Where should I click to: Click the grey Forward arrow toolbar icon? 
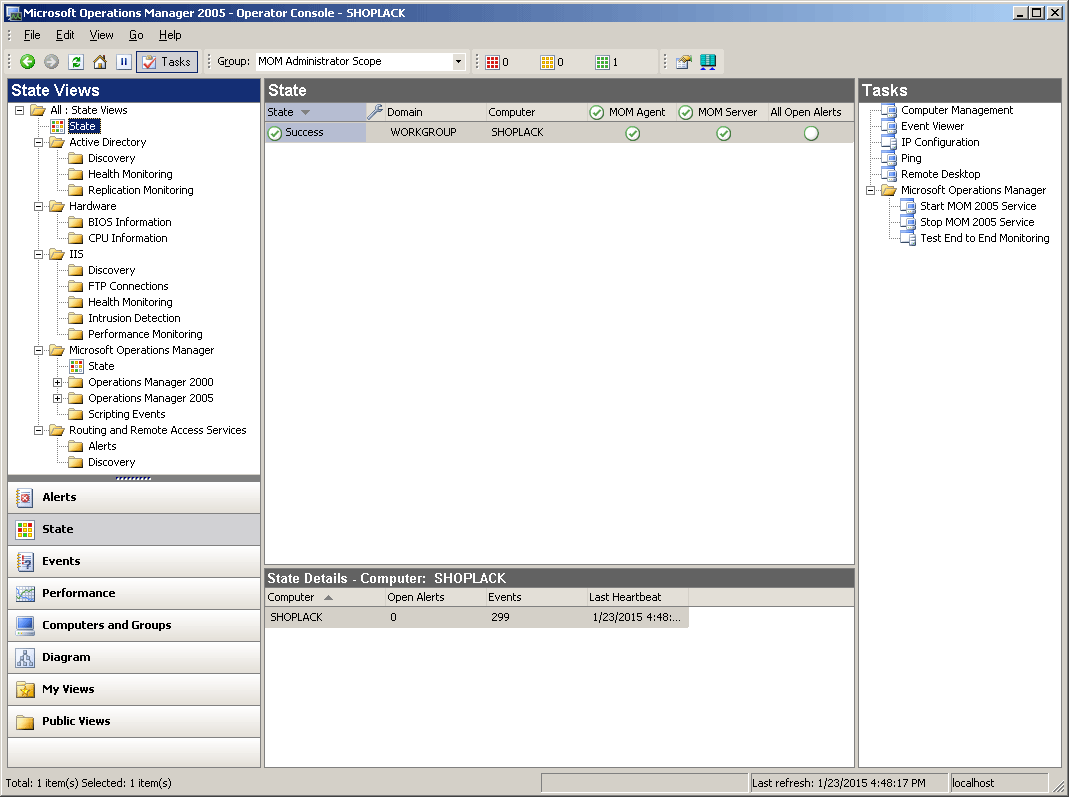51,62
